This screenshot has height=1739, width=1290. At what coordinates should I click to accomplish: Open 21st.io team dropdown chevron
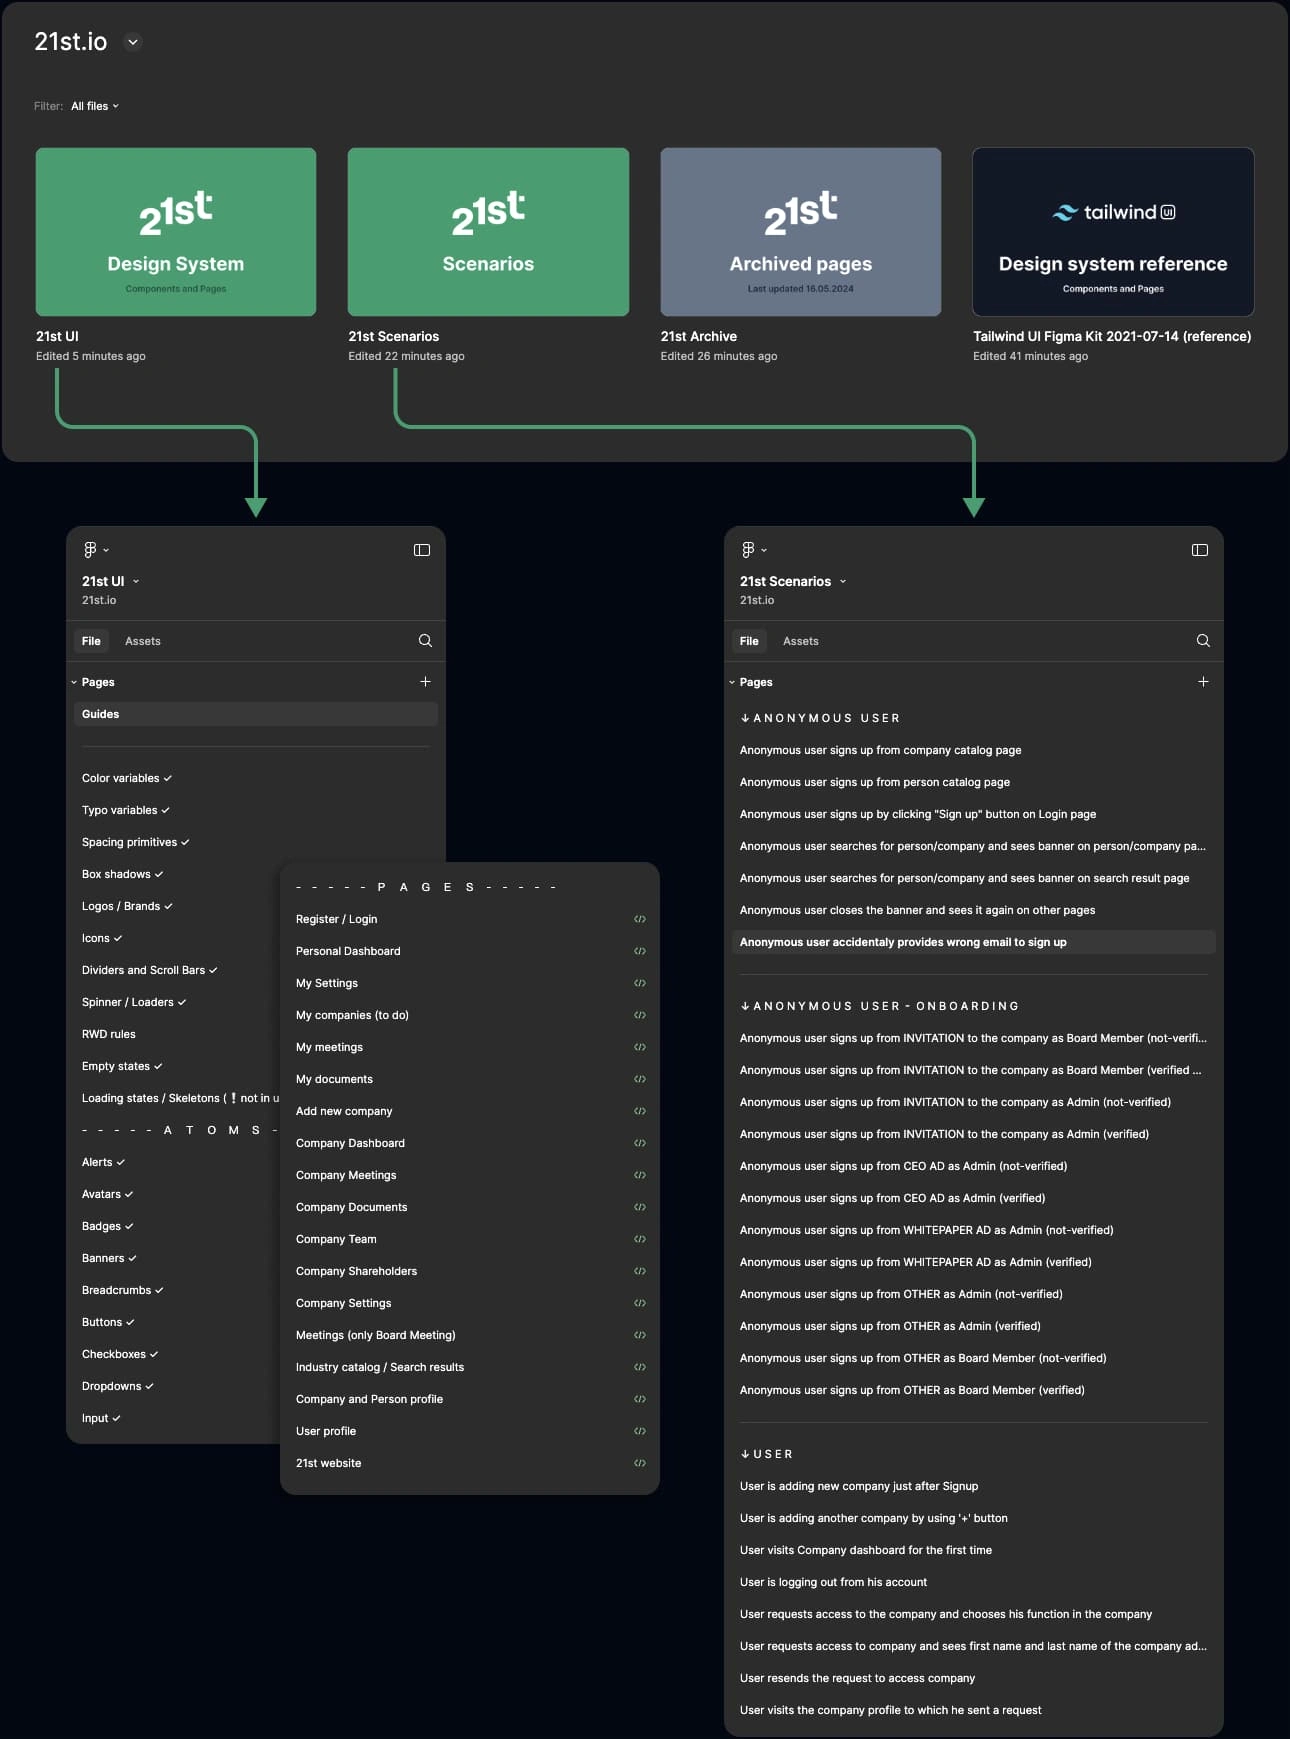(x=133, y=42)
